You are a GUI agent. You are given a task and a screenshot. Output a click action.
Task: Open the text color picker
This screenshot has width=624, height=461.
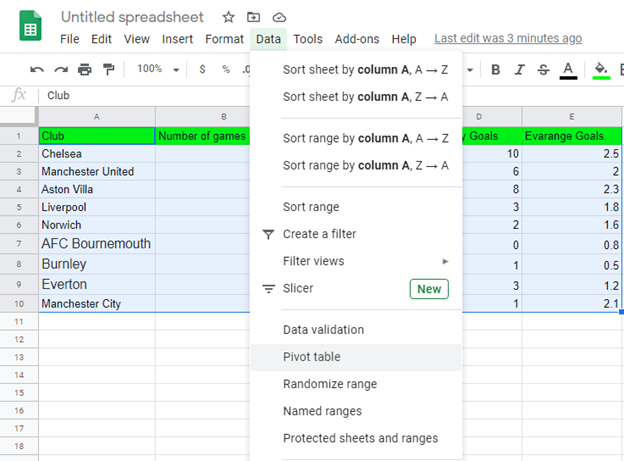568,70
